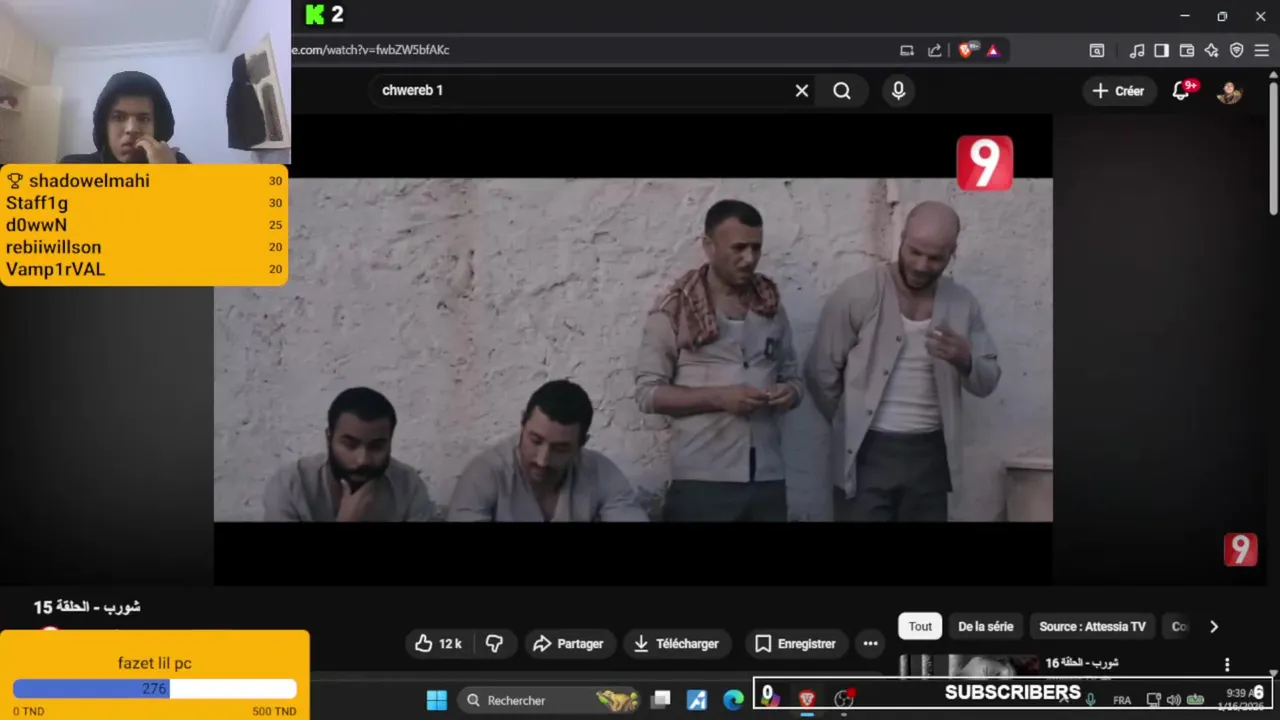
Task: Open the Windows Start menu
Action: (437, 700)
